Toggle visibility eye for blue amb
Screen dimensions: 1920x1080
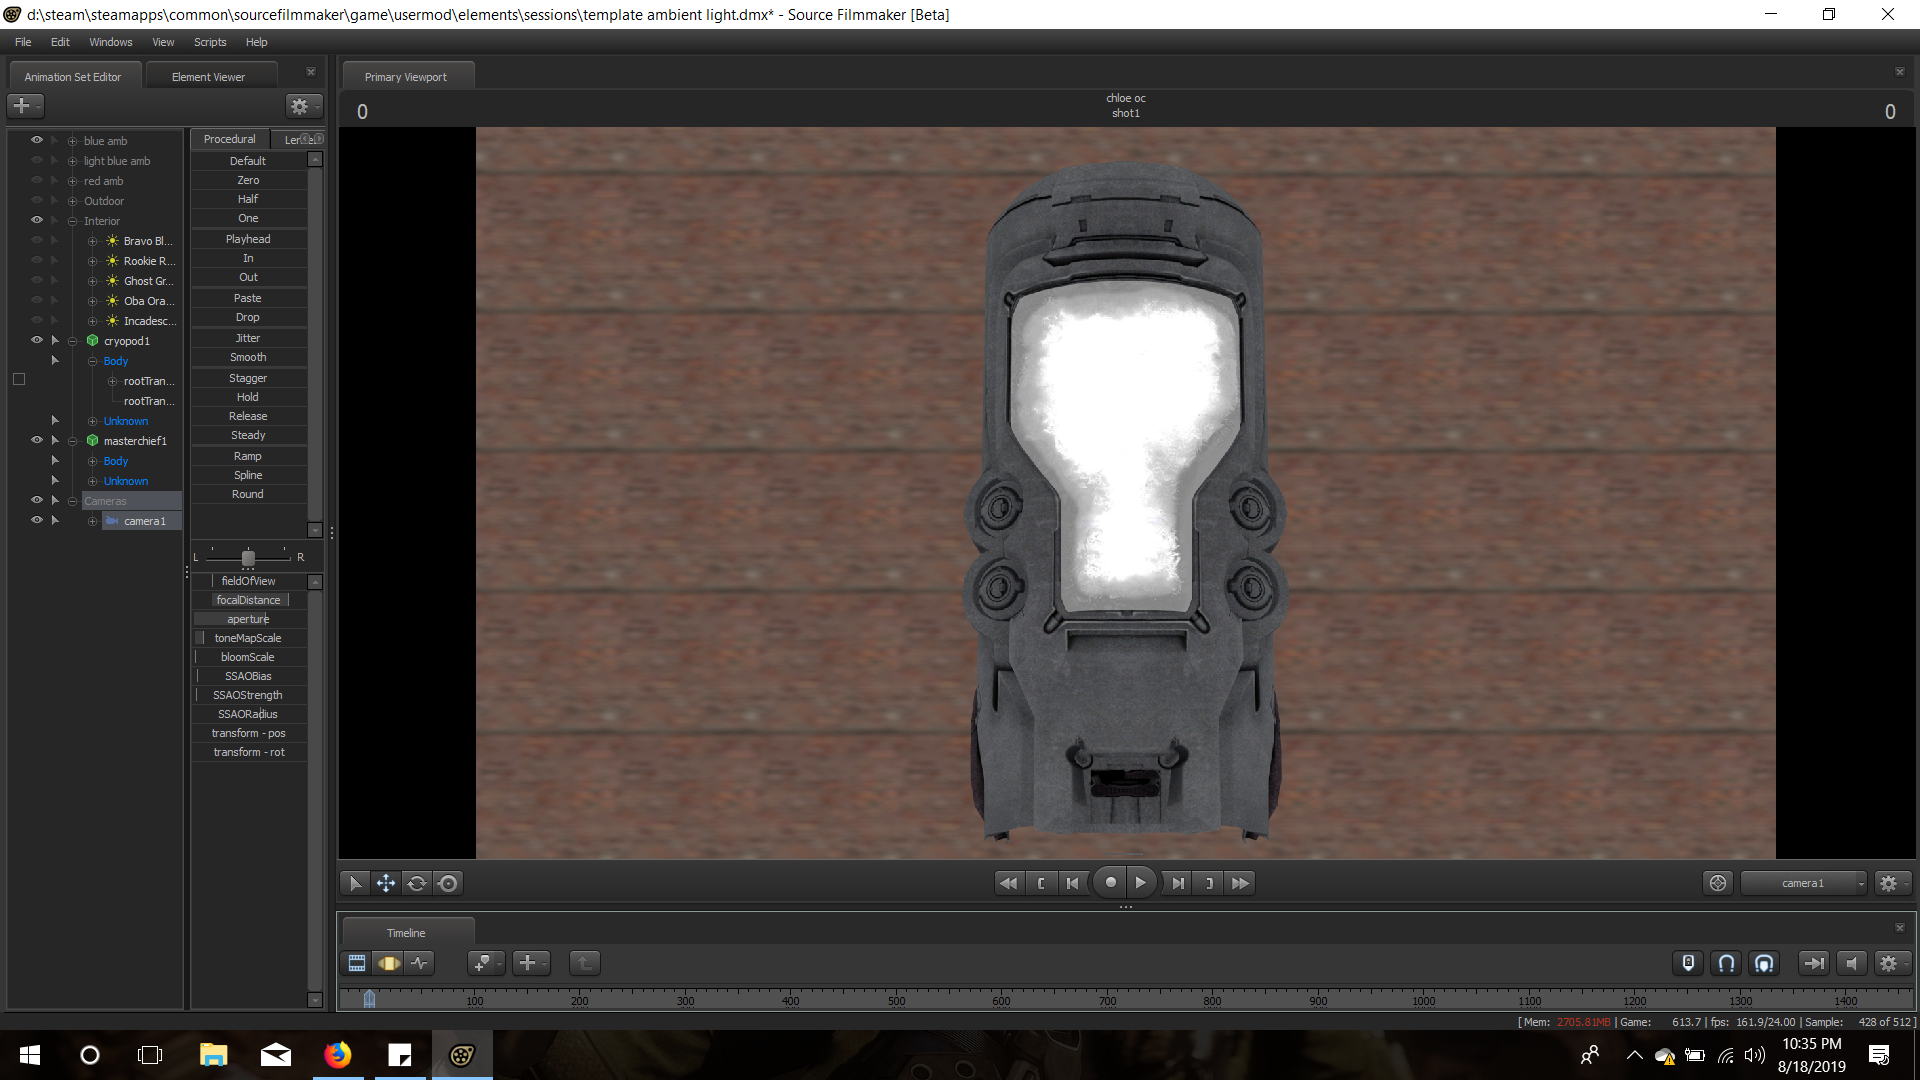pos(37,140)
